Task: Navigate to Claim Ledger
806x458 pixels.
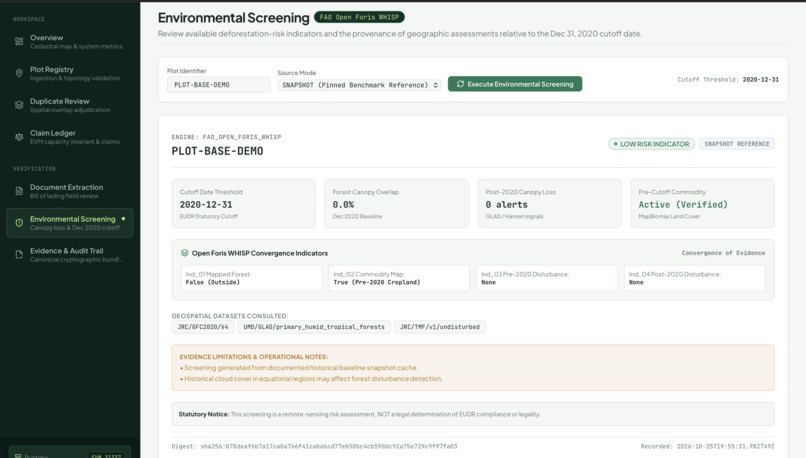Action: click(x=70, y=137)
